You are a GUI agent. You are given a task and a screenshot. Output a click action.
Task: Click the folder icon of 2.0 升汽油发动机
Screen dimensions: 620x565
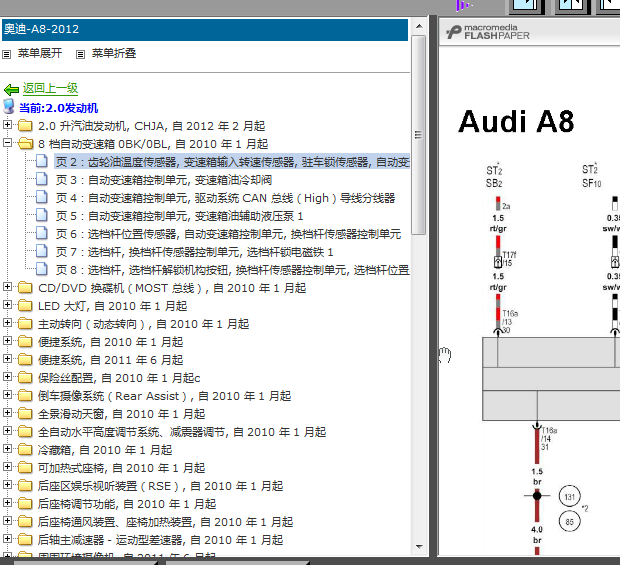(25, 126)
